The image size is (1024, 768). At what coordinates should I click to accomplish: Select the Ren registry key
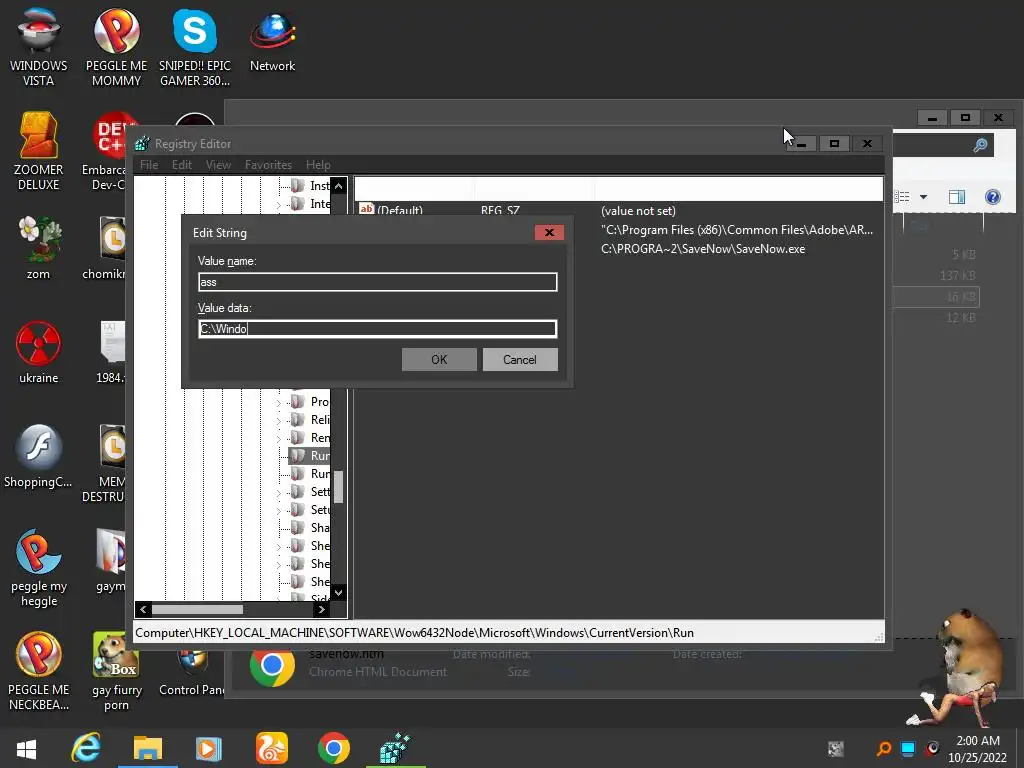click(x=311, y=438)
